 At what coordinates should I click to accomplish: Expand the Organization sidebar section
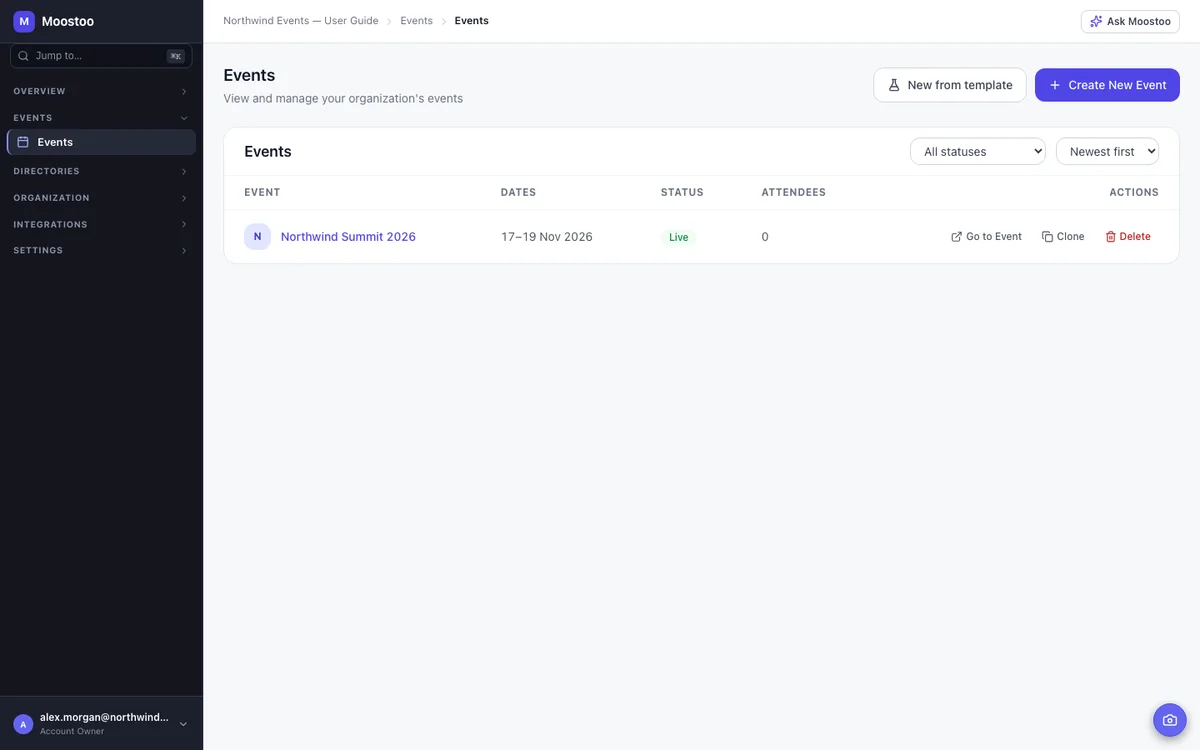[x=101, y=198]
